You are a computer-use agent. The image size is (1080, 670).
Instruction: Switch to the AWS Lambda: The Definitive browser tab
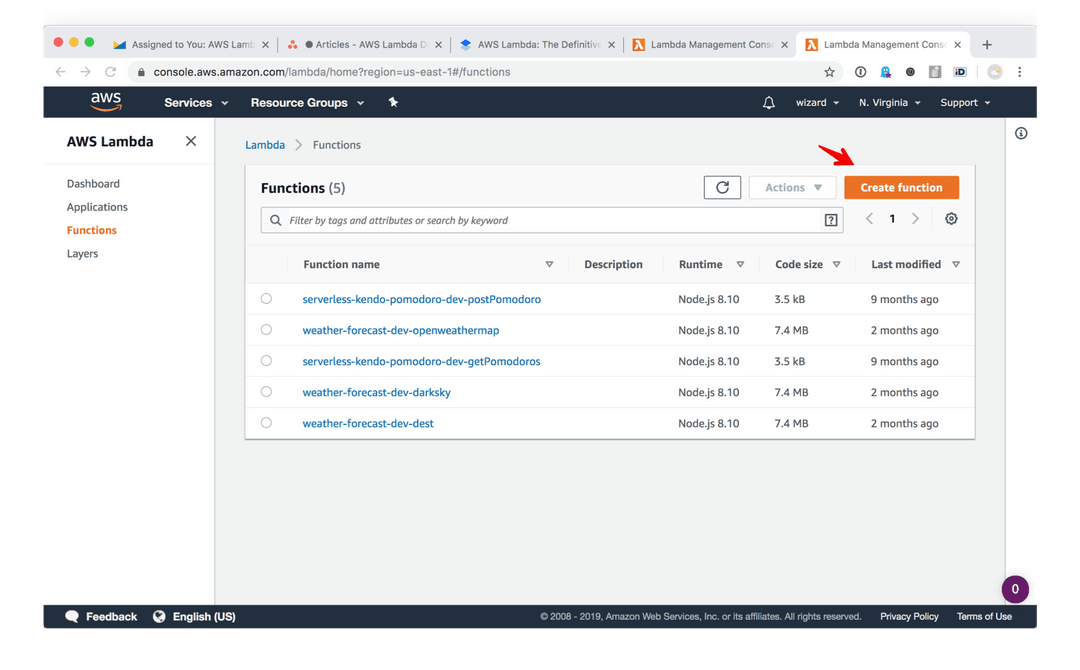[536, 44]
